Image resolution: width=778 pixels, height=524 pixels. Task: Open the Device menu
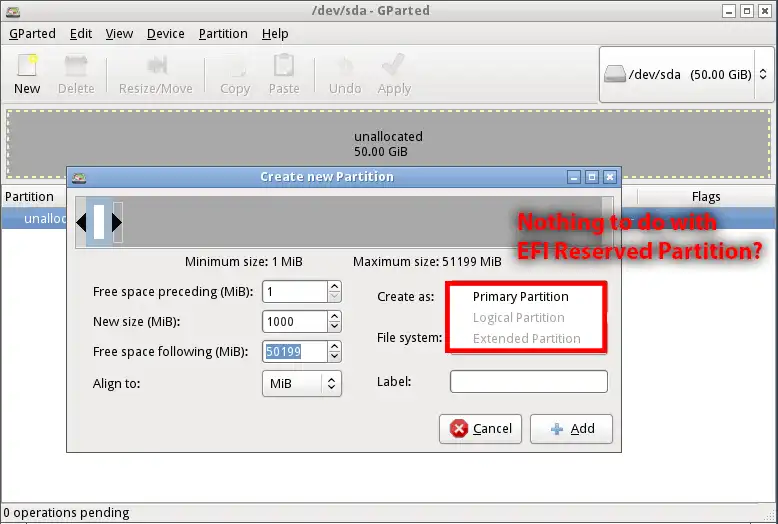[166, 34]
